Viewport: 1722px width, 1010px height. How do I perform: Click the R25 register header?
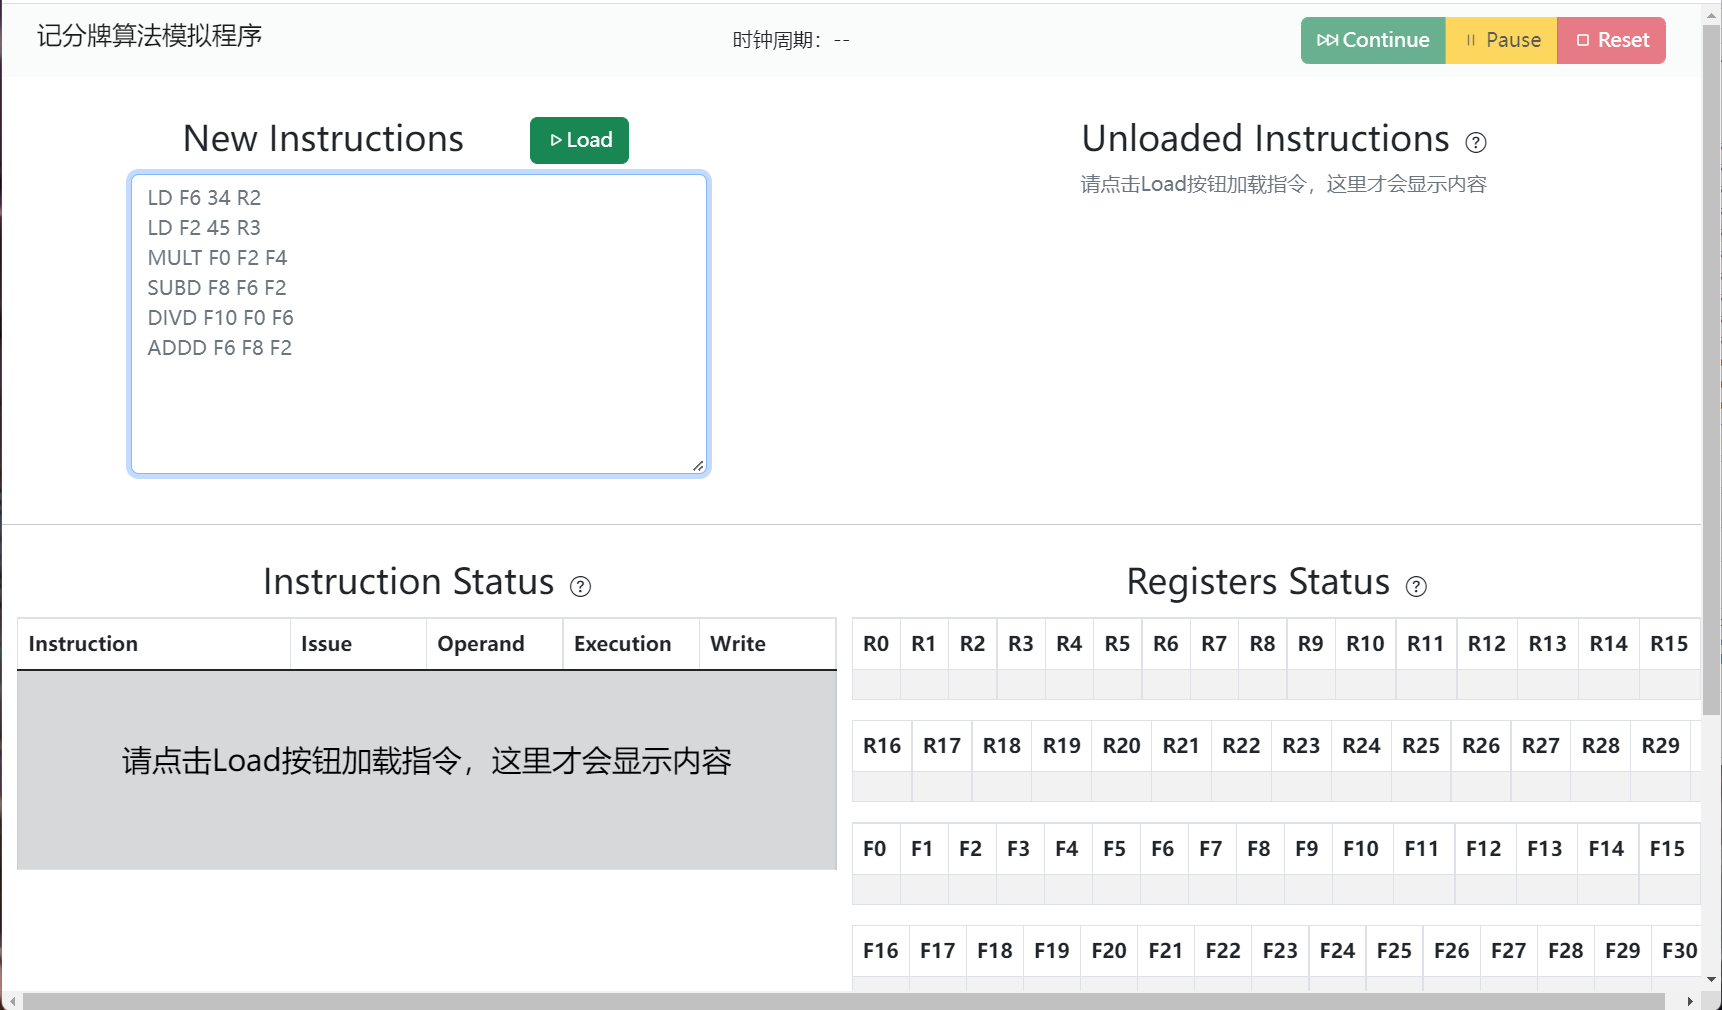click(x=1420, y=746)
